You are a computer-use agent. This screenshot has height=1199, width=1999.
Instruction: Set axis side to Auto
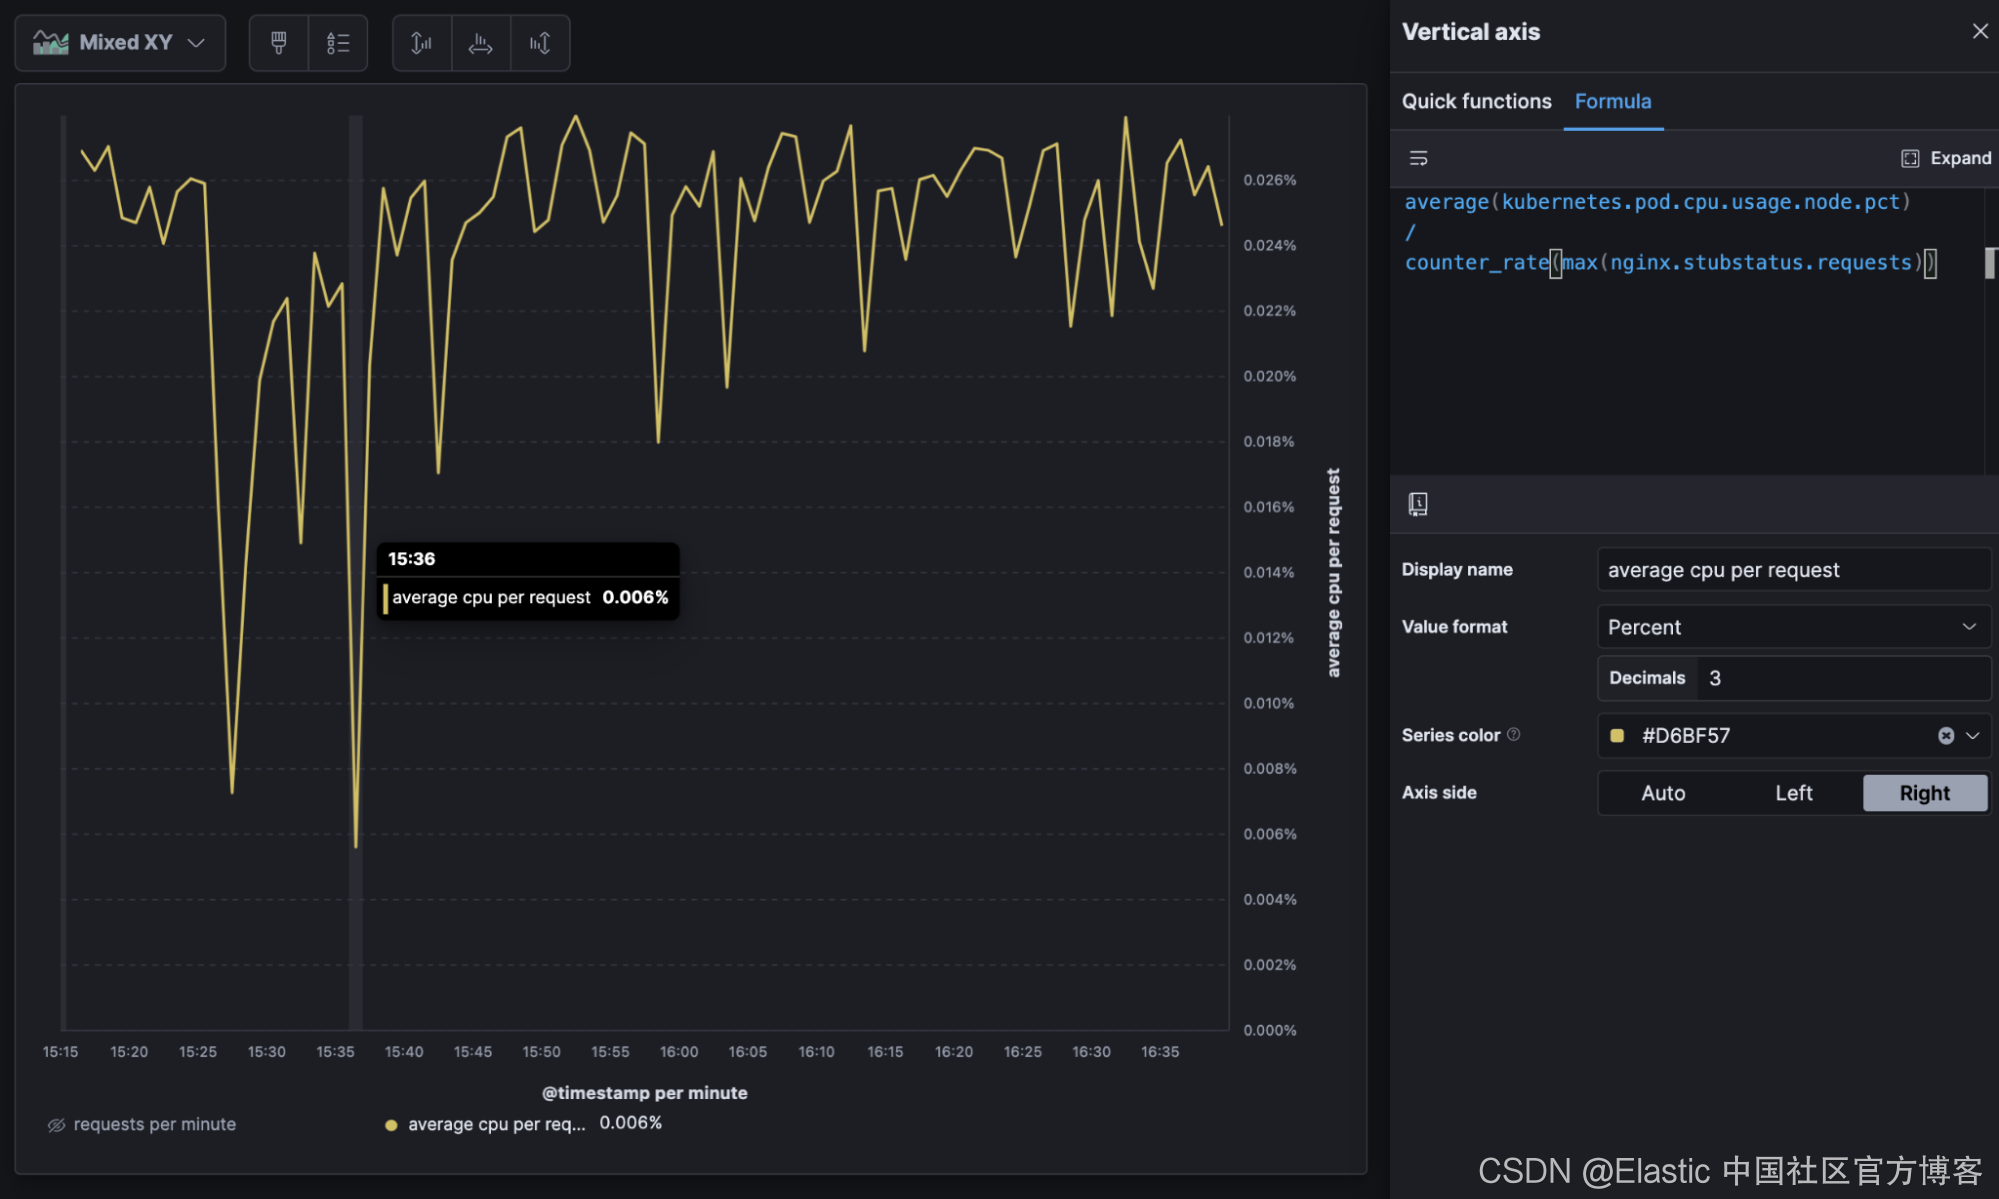coord(1663,793)
